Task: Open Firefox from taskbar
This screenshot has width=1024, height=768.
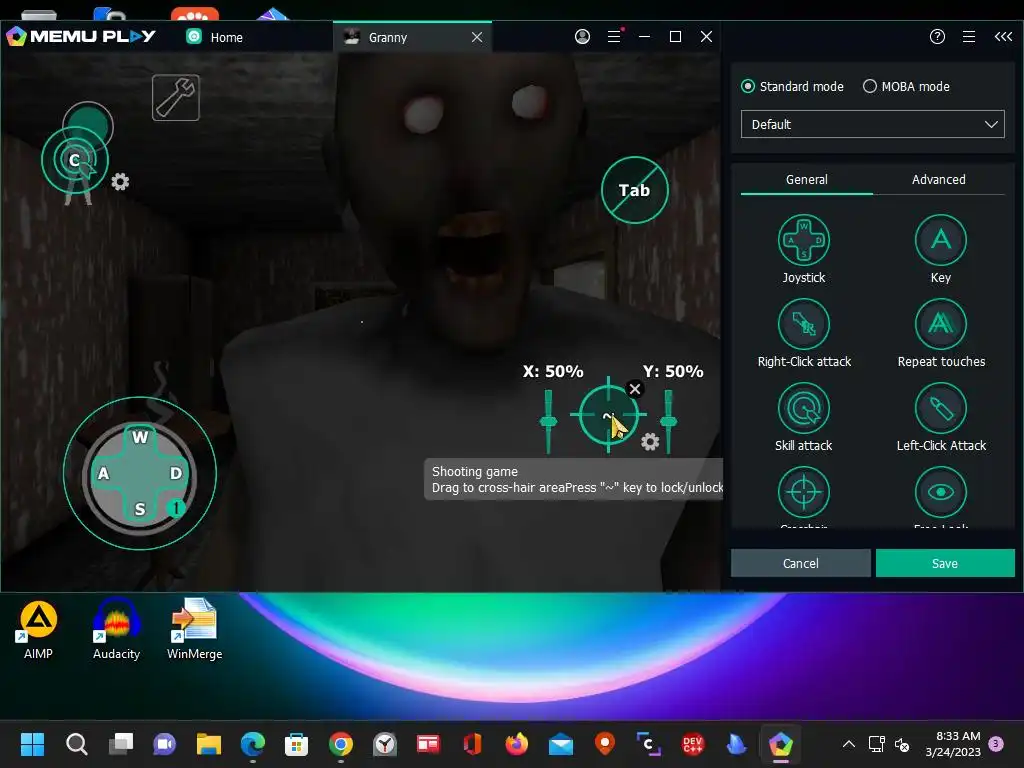Action: coord(517,744)
